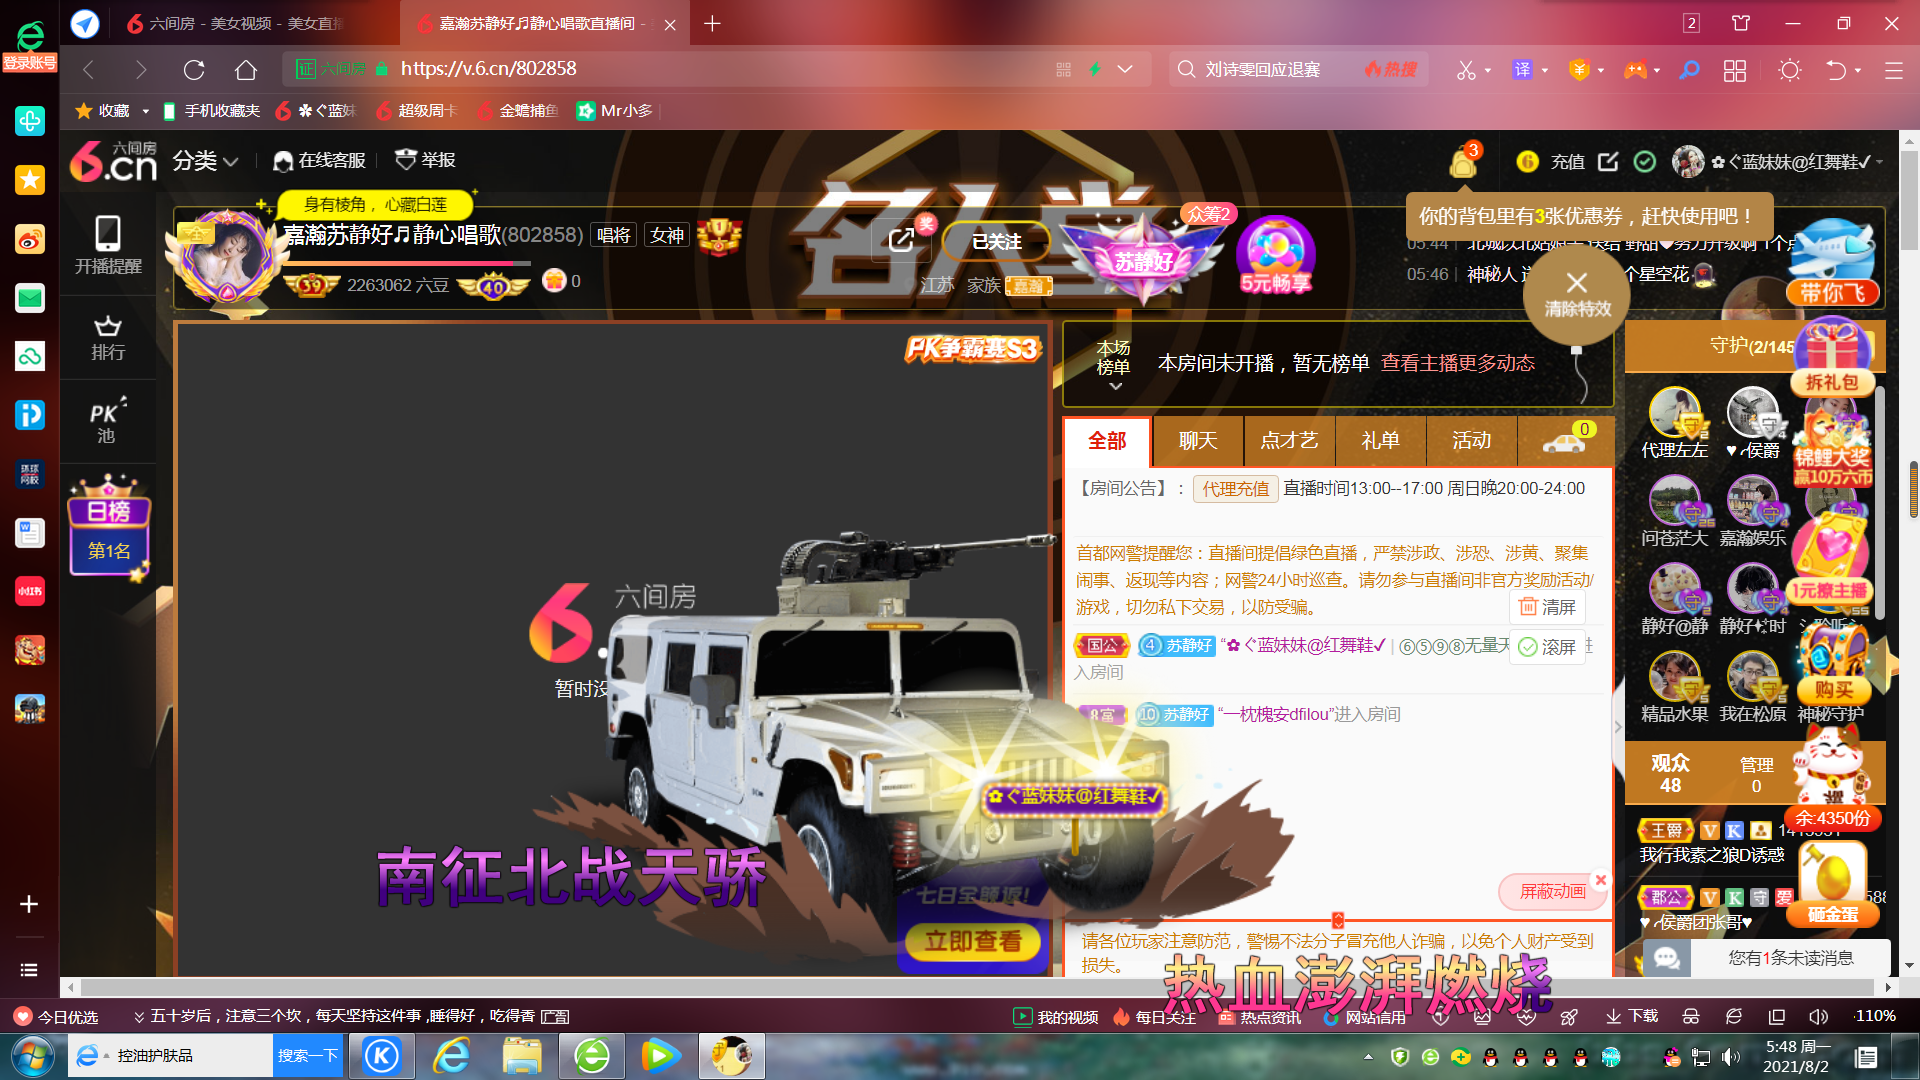Expand the 本场榜单 chevron

[x=1115, y=386]
